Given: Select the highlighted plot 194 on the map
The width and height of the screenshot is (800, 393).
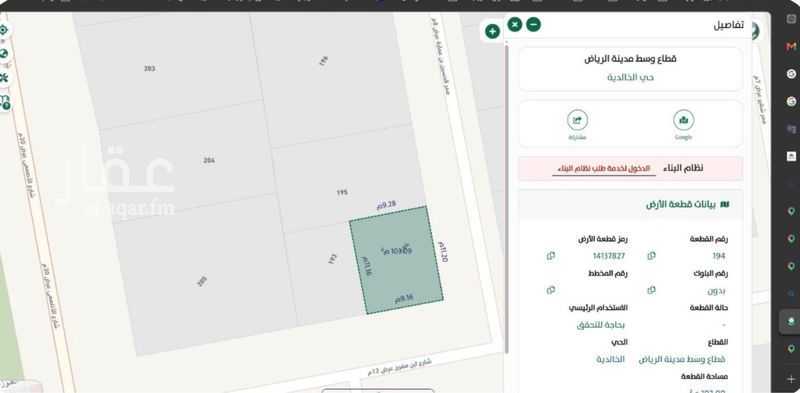Looking at the screenshot, I should 397,260.
